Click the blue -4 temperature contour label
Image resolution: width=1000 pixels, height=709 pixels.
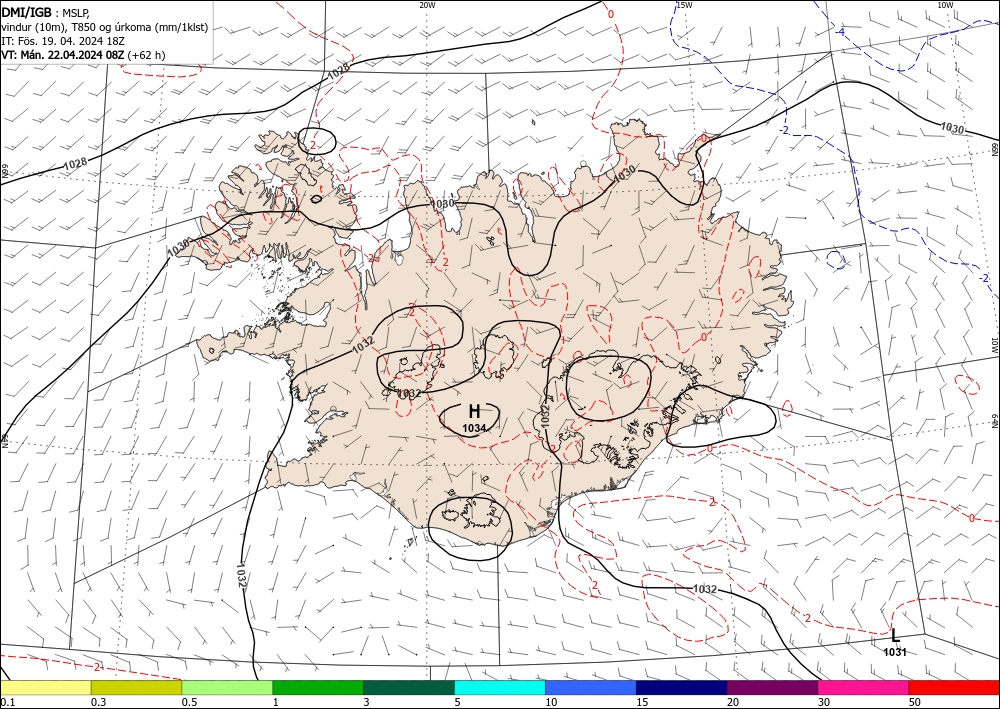coord(841,31)
